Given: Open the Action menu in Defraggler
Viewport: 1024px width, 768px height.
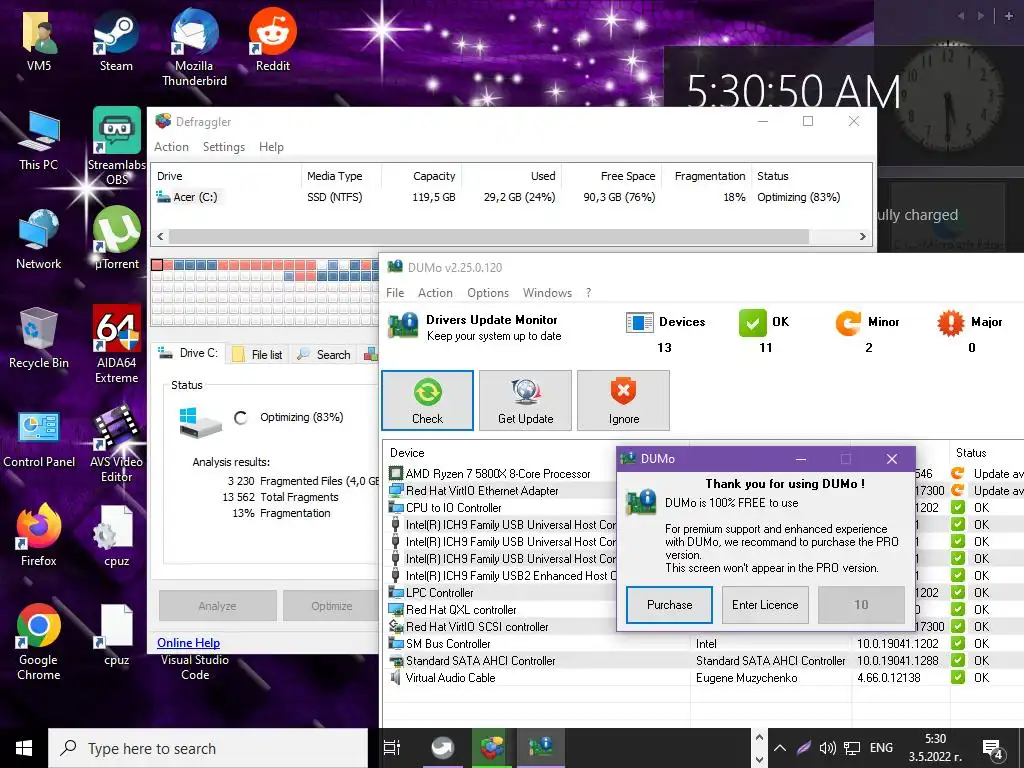Looking at the screenshot, I should tap(171, 147).
